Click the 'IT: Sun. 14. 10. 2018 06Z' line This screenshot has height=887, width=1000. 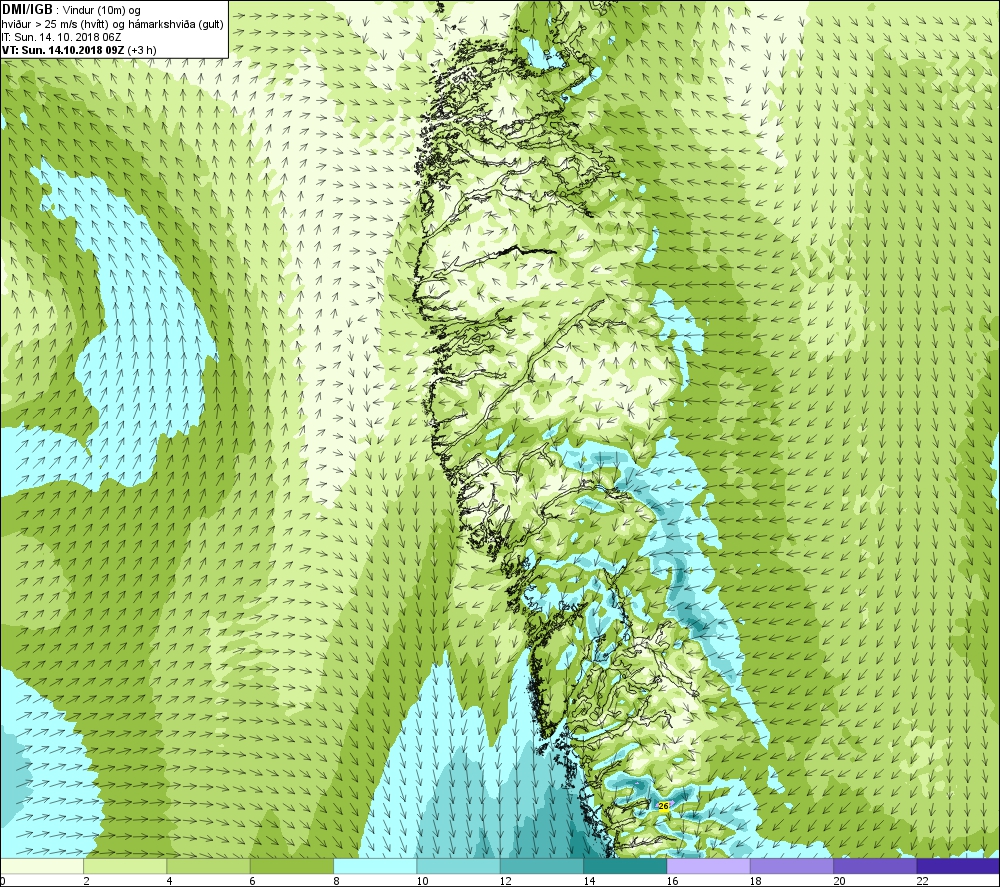pos(61,37)
